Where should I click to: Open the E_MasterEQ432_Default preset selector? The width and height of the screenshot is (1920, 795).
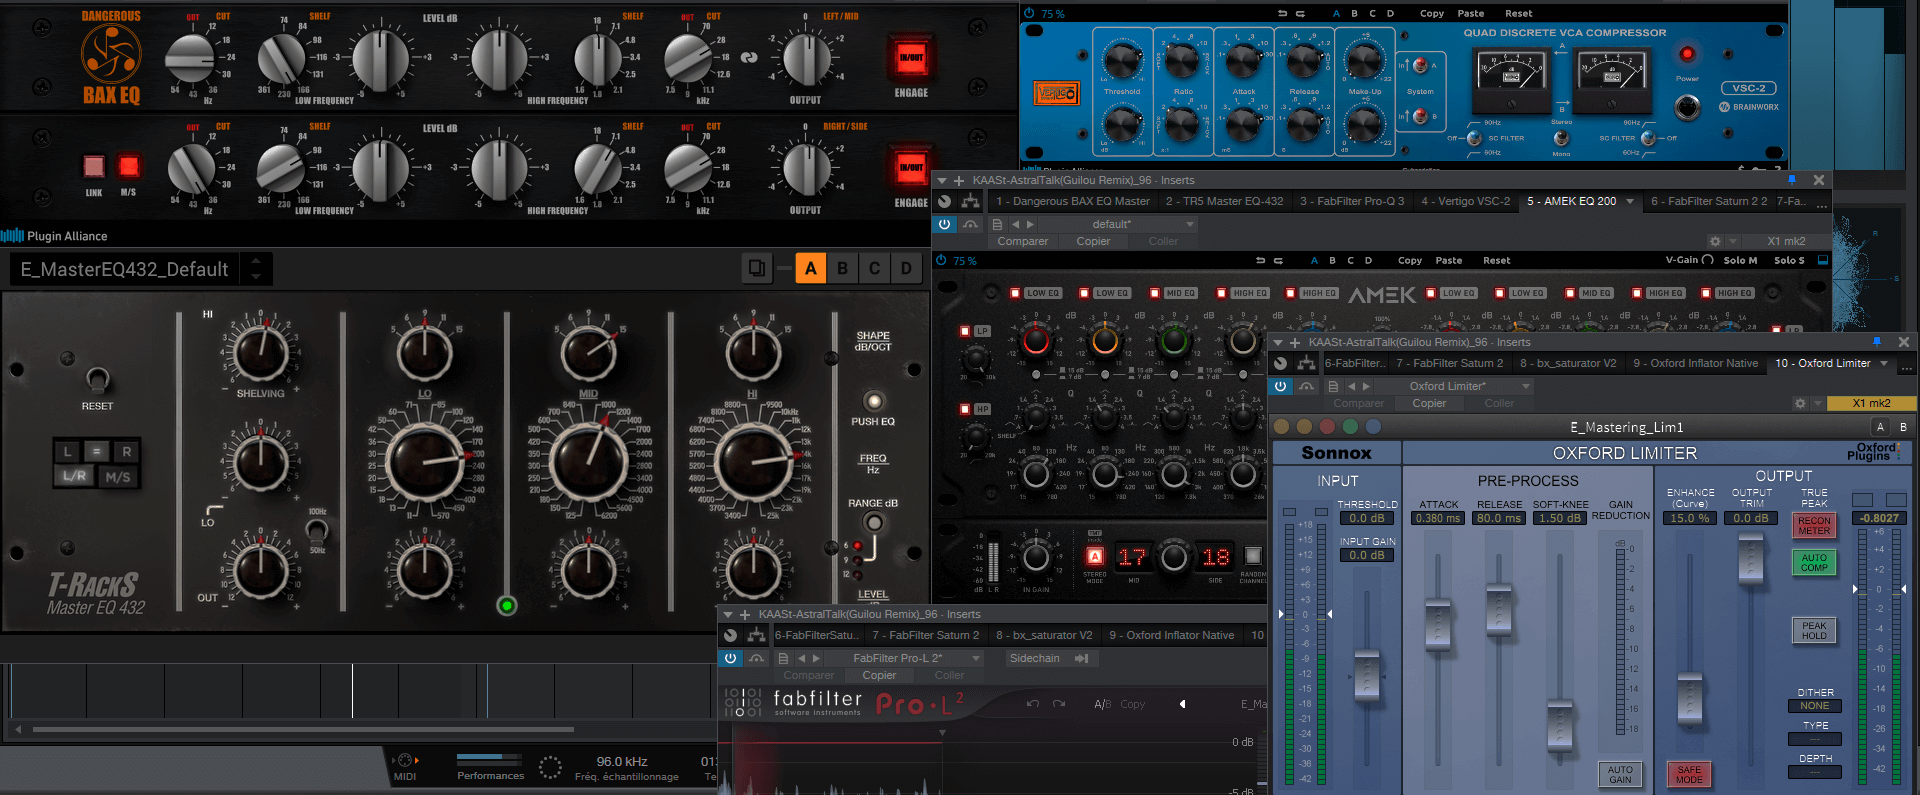point(140,269)
